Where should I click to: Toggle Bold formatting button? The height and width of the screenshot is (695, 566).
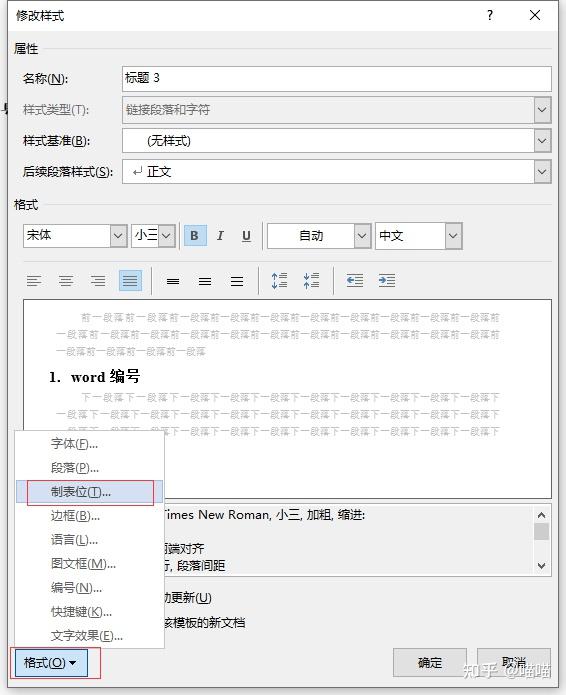pyautogui.click(x=195, y=235)
